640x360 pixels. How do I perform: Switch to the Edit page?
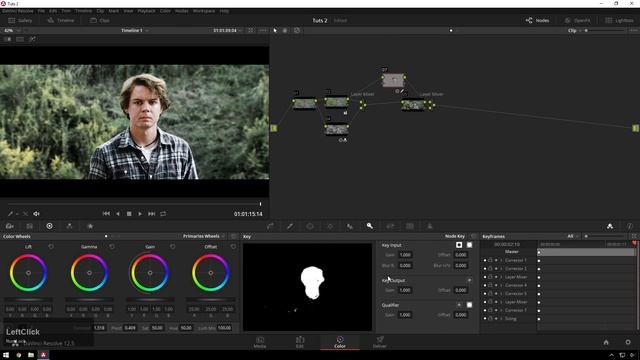[300, 342]
